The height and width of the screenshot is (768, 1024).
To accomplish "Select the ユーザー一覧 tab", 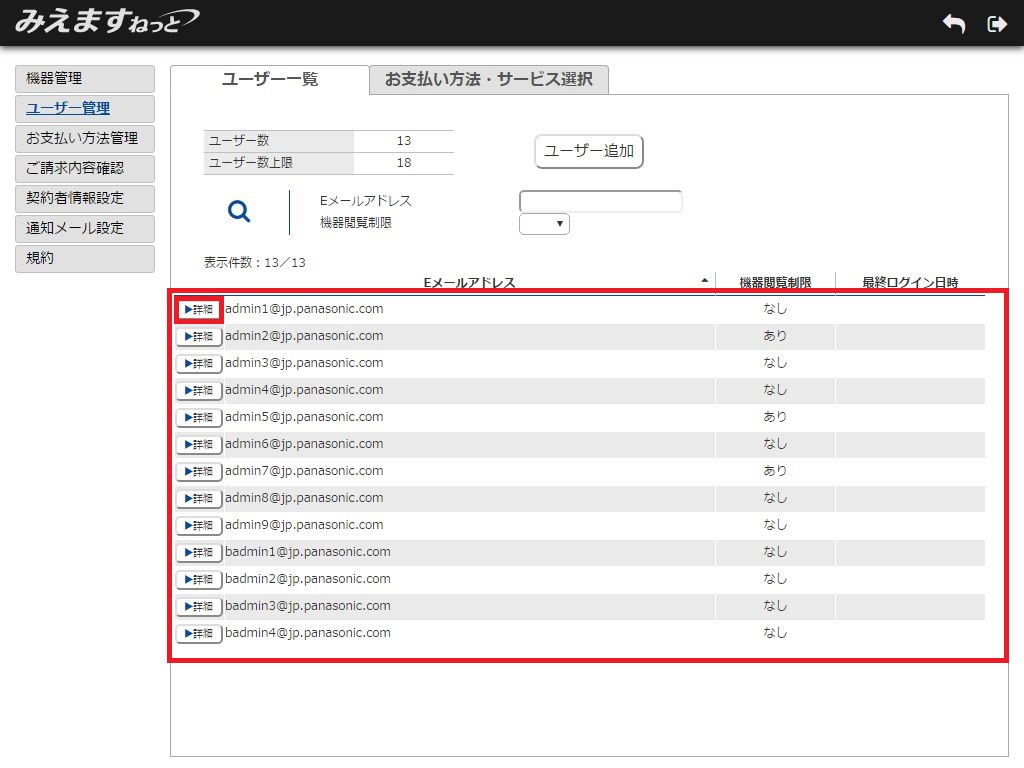I will (x=269, y=80).
